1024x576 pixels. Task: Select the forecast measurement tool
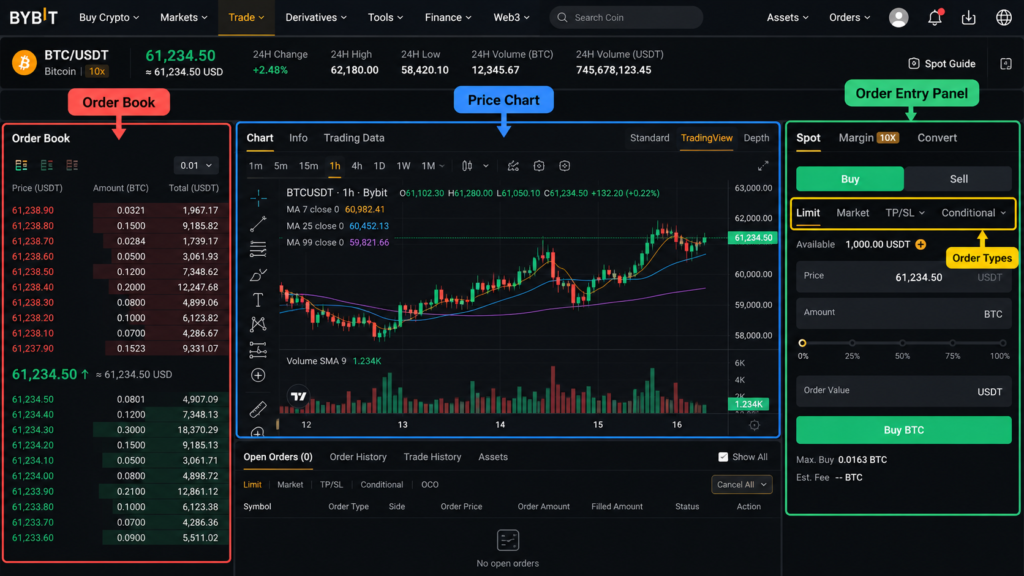pos(258,350)
